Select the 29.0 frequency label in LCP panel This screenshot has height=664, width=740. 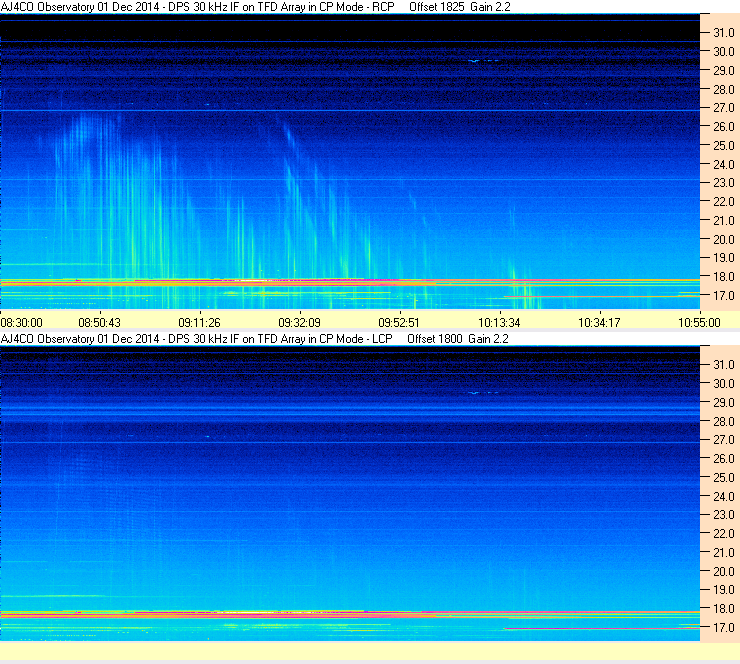pyautogui.click(x=723, y=402)
